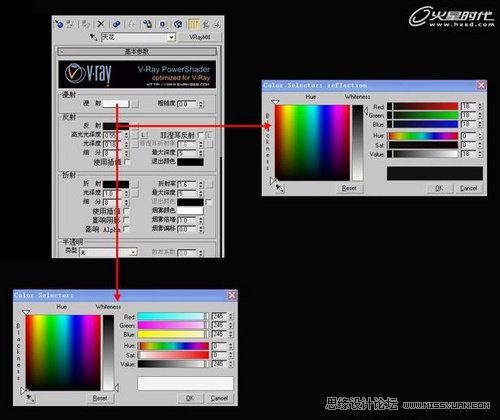The image size is (500, 420).
Task: Click hue field in reflection Color Selector
Action: [x=312, y=143]
